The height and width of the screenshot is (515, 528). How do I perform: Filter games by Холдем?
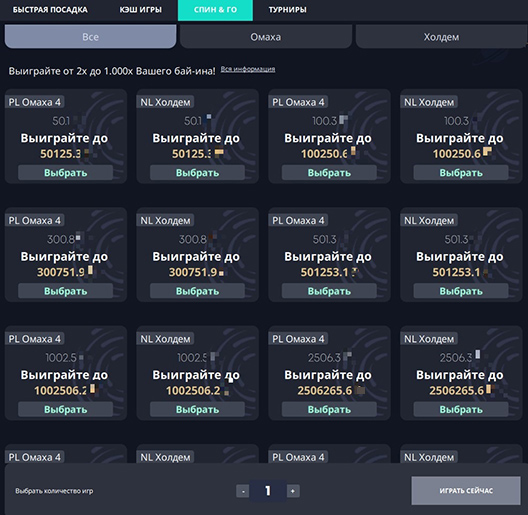click(441, 37)
